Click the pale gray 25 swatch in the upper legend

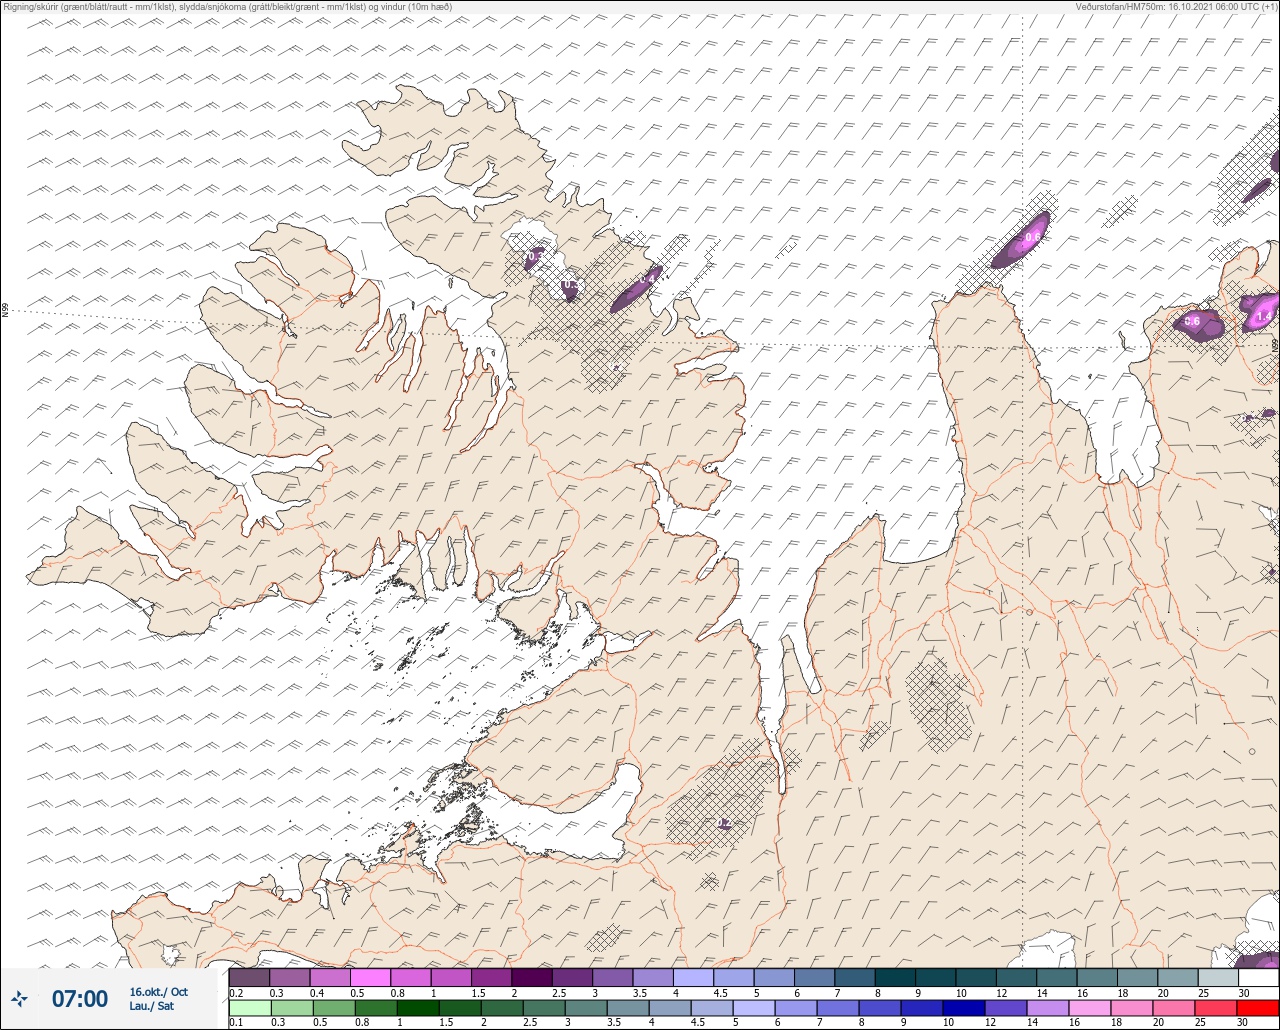(1217, 977)
